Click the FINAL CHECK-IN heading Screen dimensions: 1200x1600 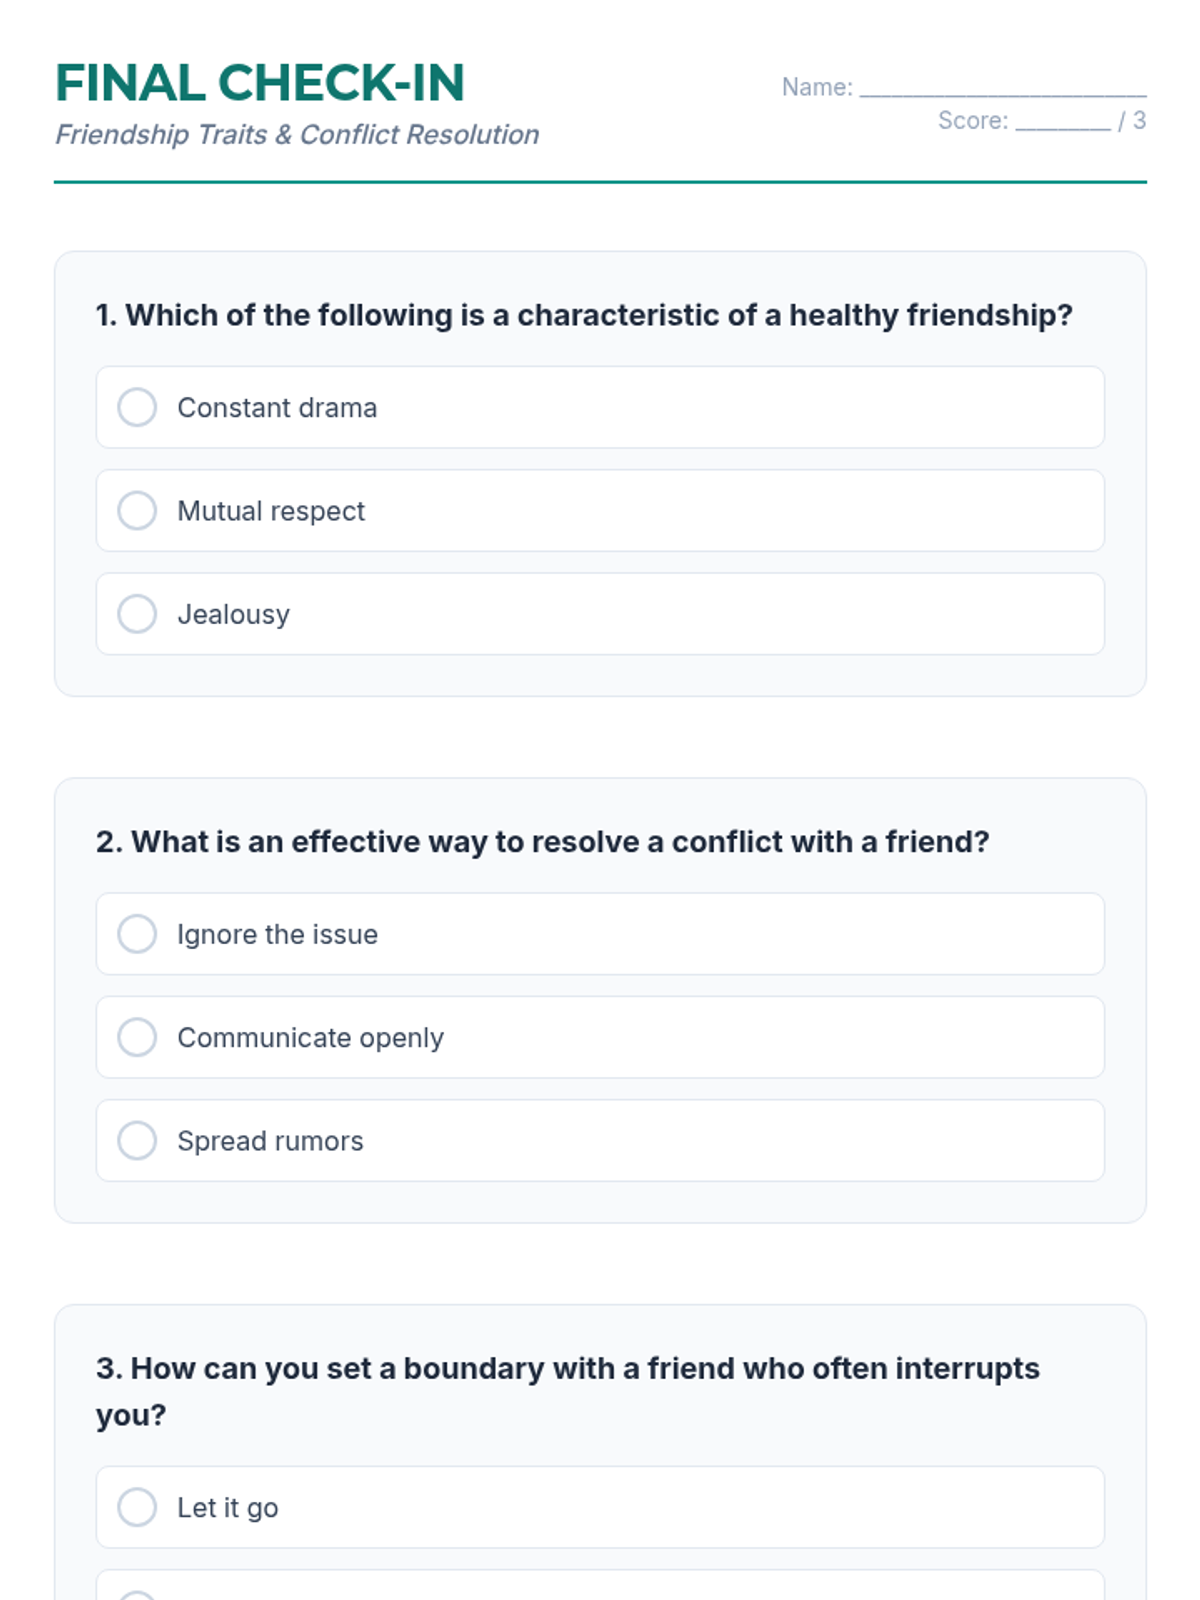point(260,83)
